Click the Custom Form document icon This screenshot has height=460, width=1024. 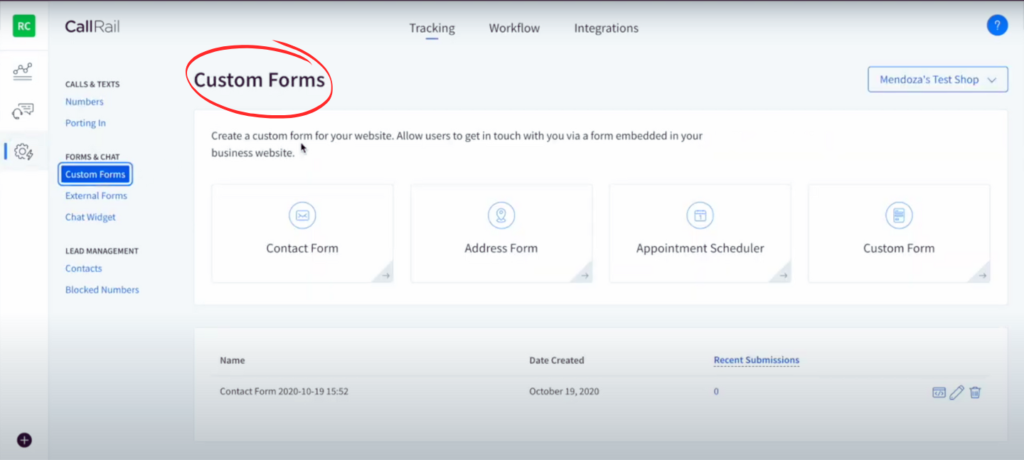[899, 215]
